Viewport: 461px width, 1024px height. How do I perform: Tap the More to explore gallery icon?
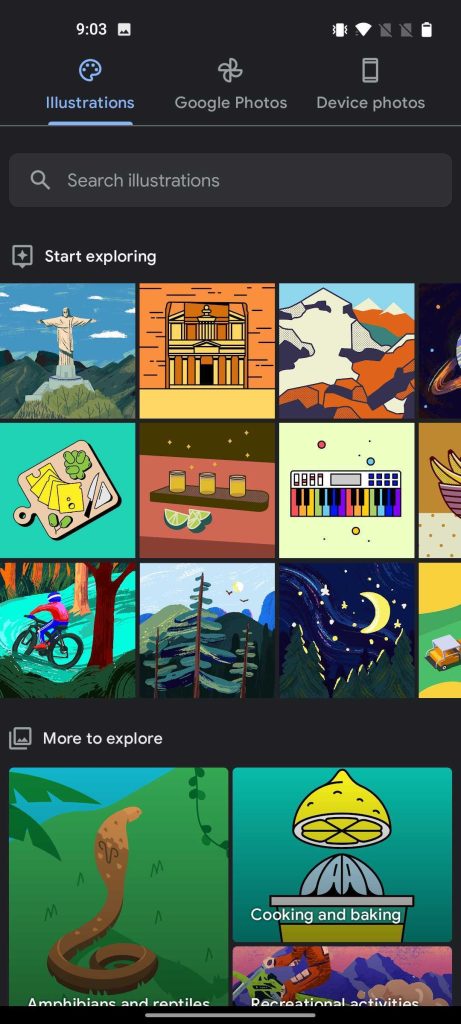click(x=20, y=739)
